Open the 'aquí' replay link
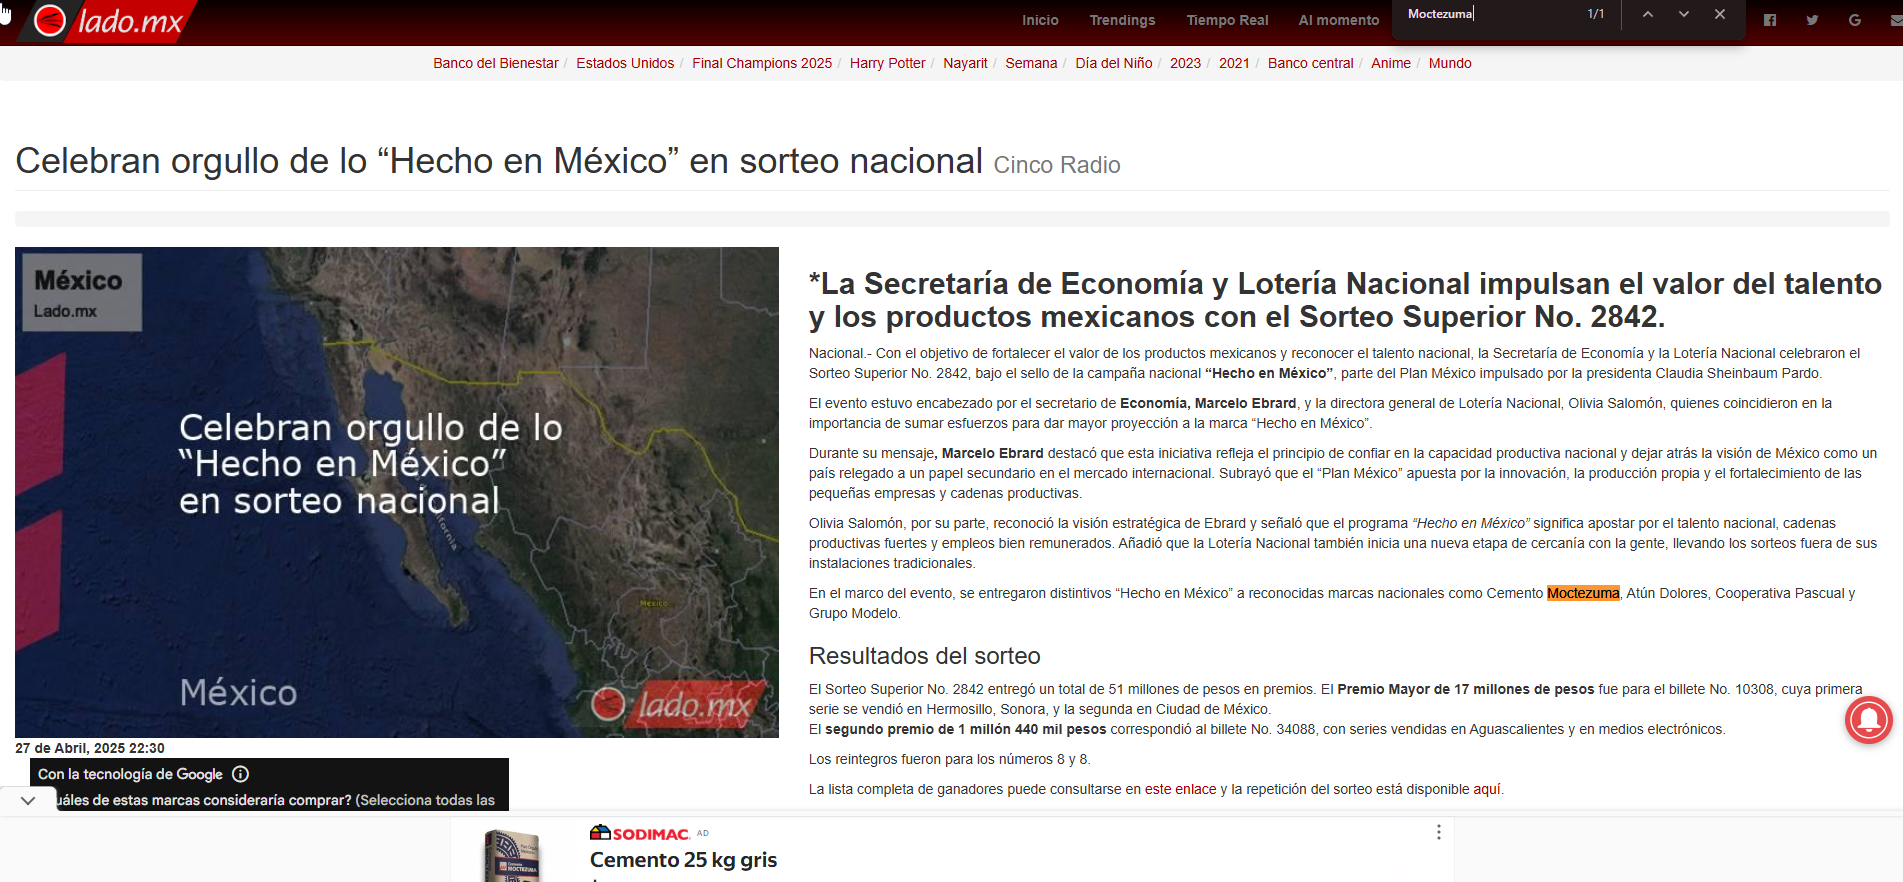Viewport: 1903px width, 882px height. coord(1486,789)
